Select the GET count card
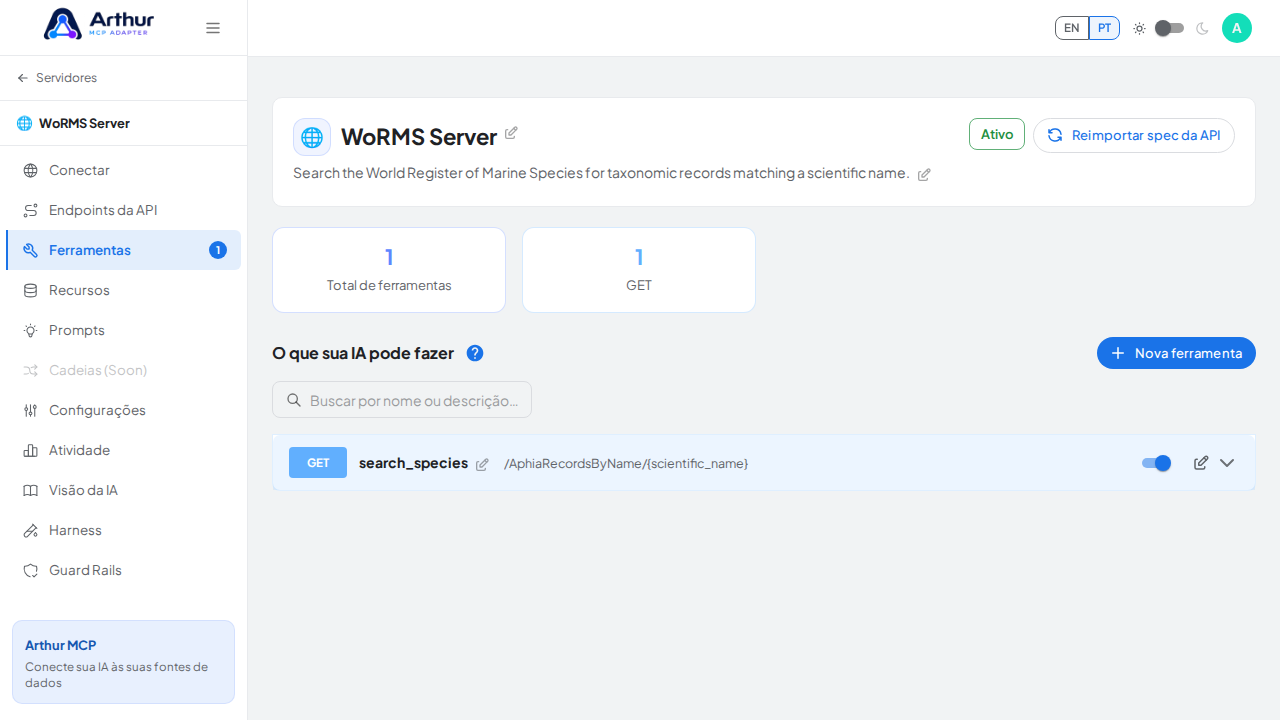The height and width of the screenshot is (720, 1280). pos(639,270)
